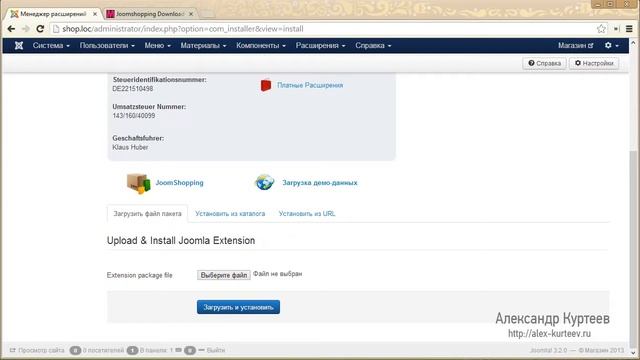This screenshot has height=360, width=640.
Task: Select the Загрузить файл пакета tab
Action: tap(147, 213)
